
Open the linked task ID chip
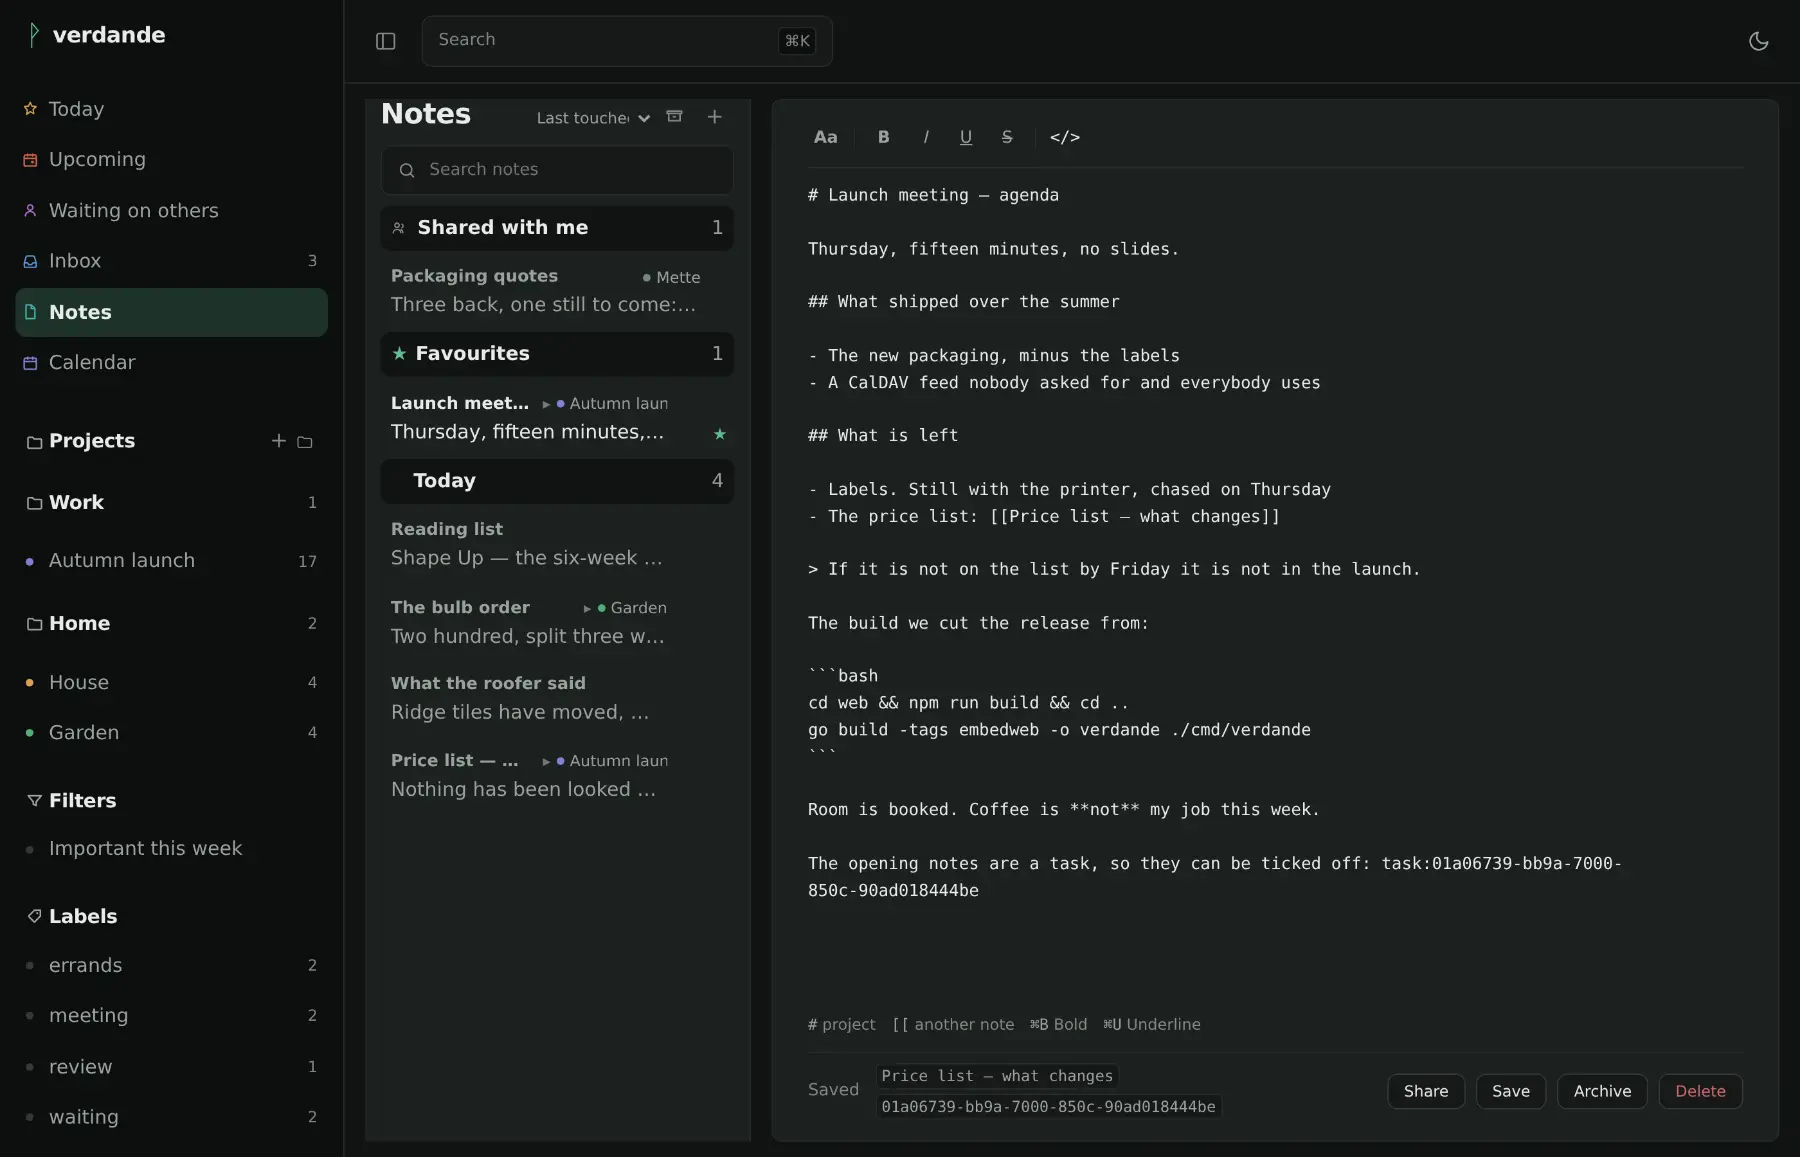pyautogui.click(x=1048, y=1107)
